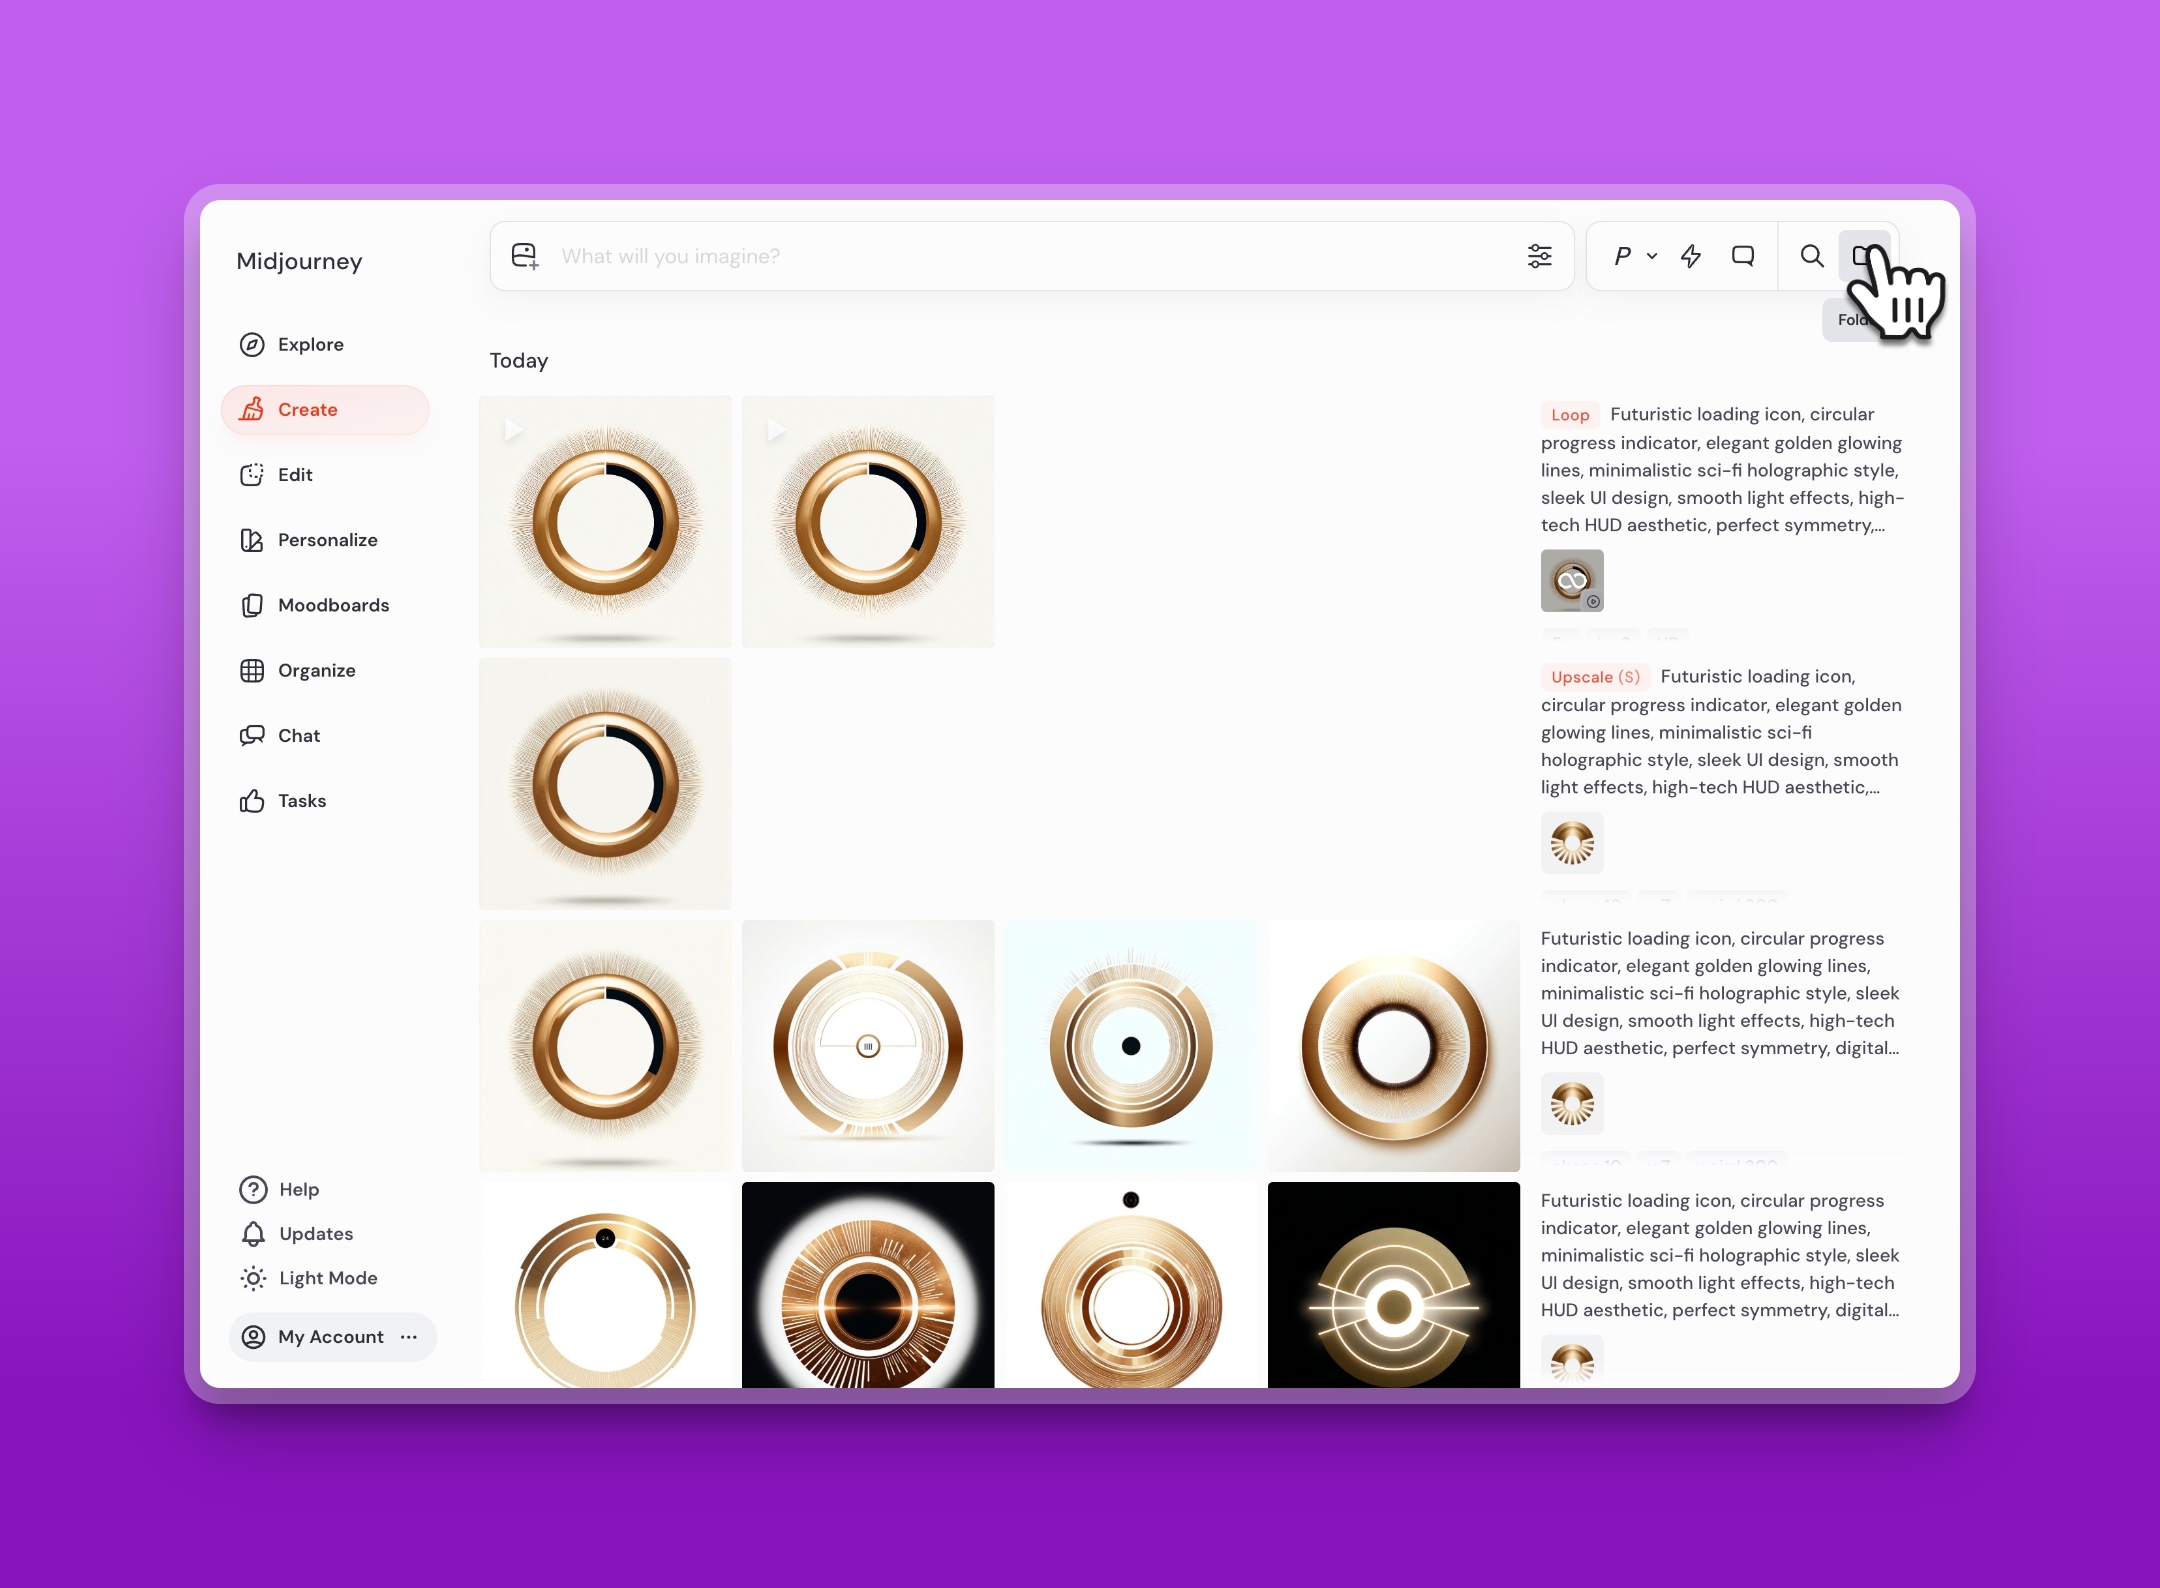Viewport: 2160px width, 1588px height.
Task: Go to the Explore page
Action: [310, 344]
